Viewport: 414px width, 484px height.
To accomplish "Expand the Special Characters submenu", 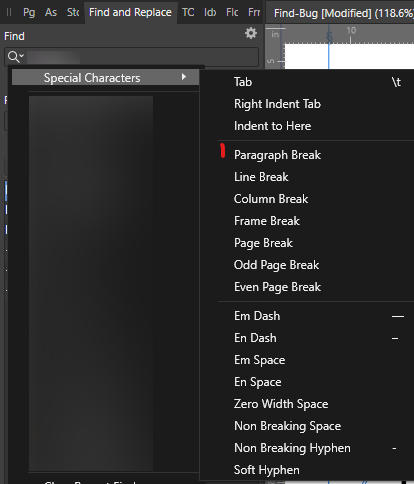I will [x=105, y=78].
